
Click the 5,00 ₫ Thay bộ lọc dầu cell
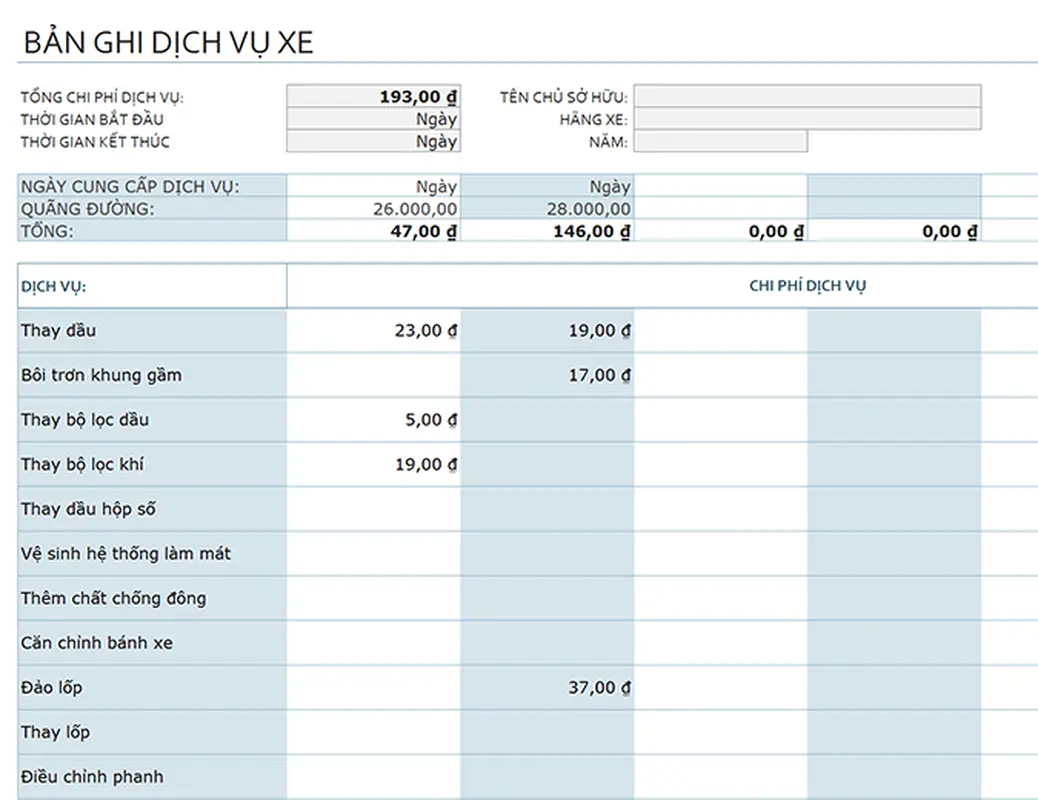(x=373, y=420)
